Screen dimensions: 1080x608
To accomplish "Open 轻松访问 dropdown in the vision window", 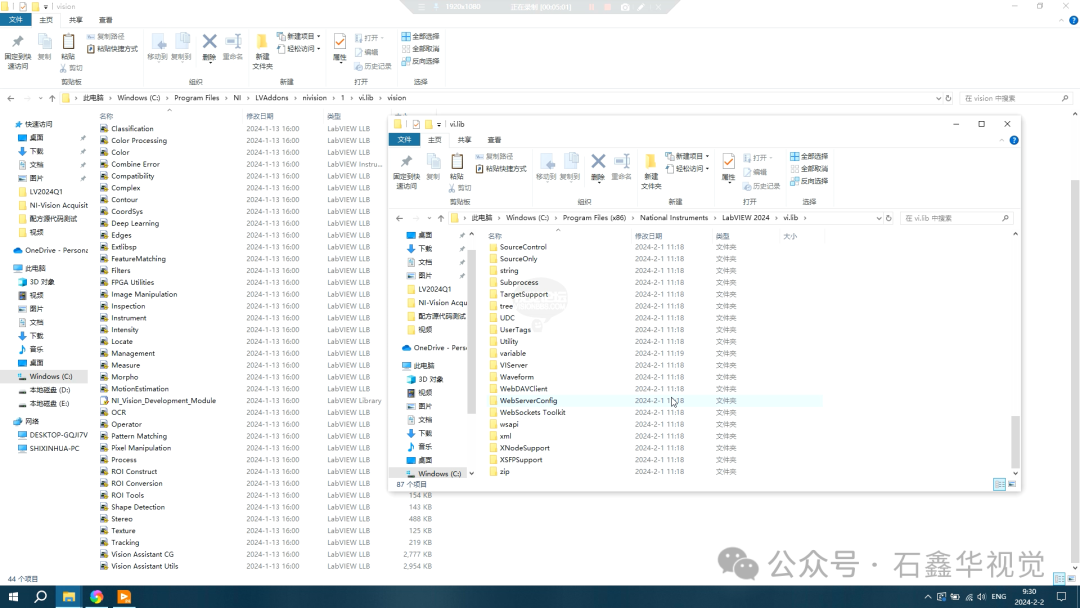I will (299, 49).
